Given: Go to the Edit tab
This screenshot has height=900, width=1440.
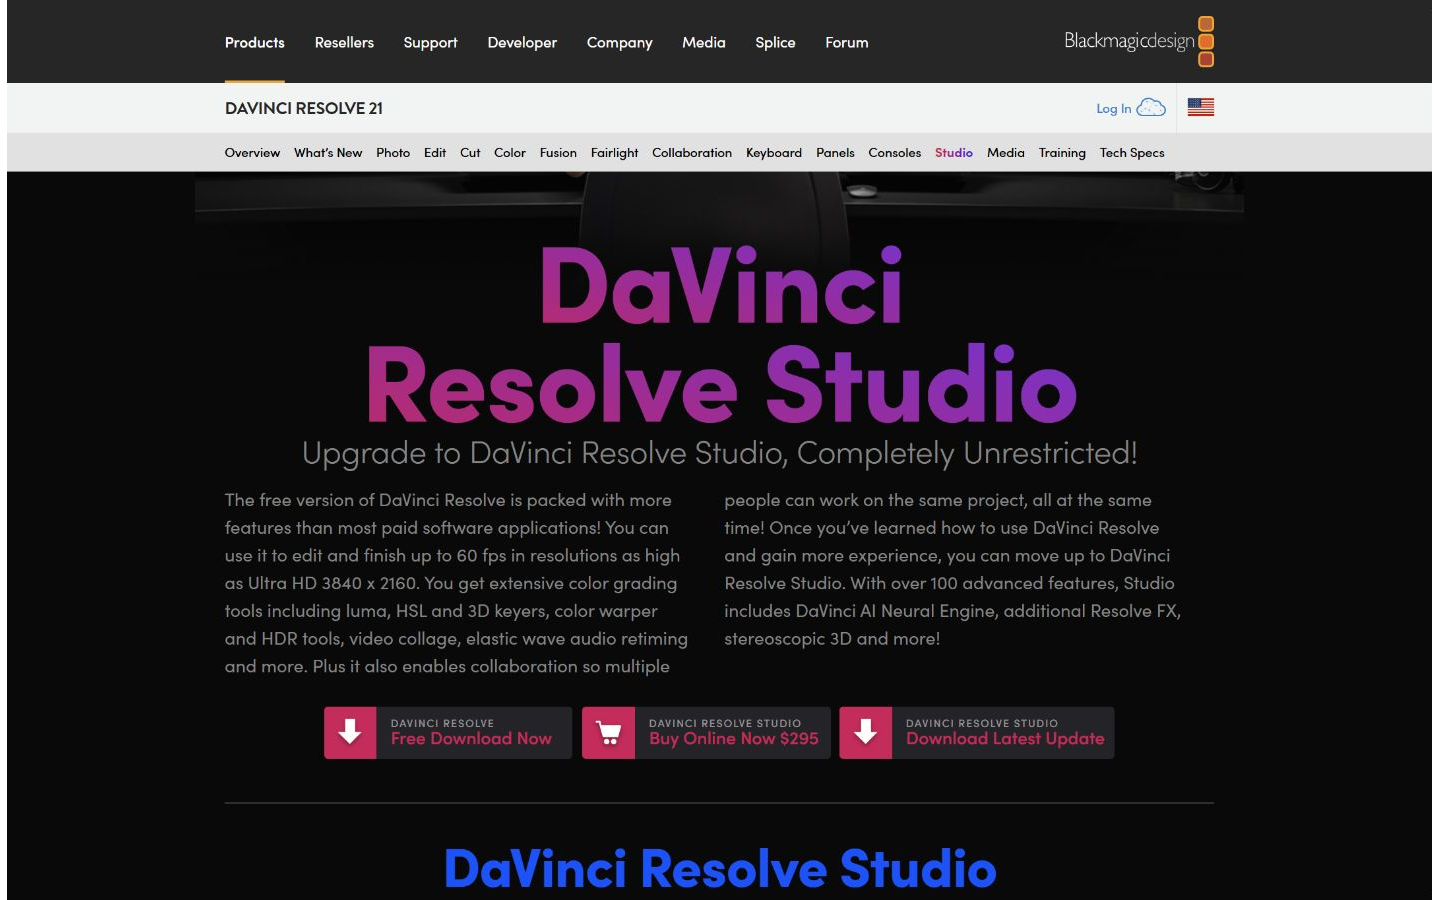Looking at the screenshot, I should click(435, 153).
